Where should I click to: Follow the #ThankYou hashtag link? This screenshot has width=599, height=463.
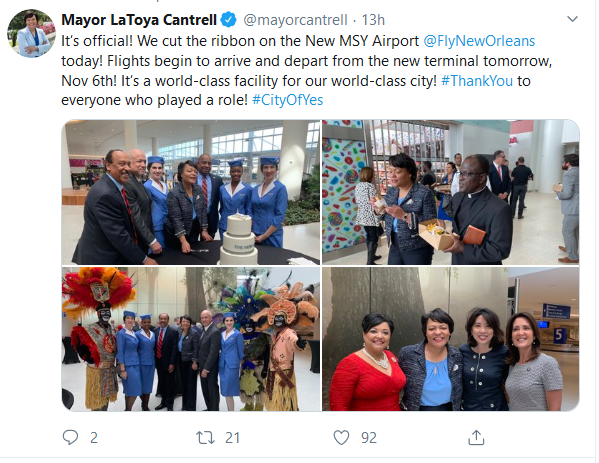[x=477, y=81]
